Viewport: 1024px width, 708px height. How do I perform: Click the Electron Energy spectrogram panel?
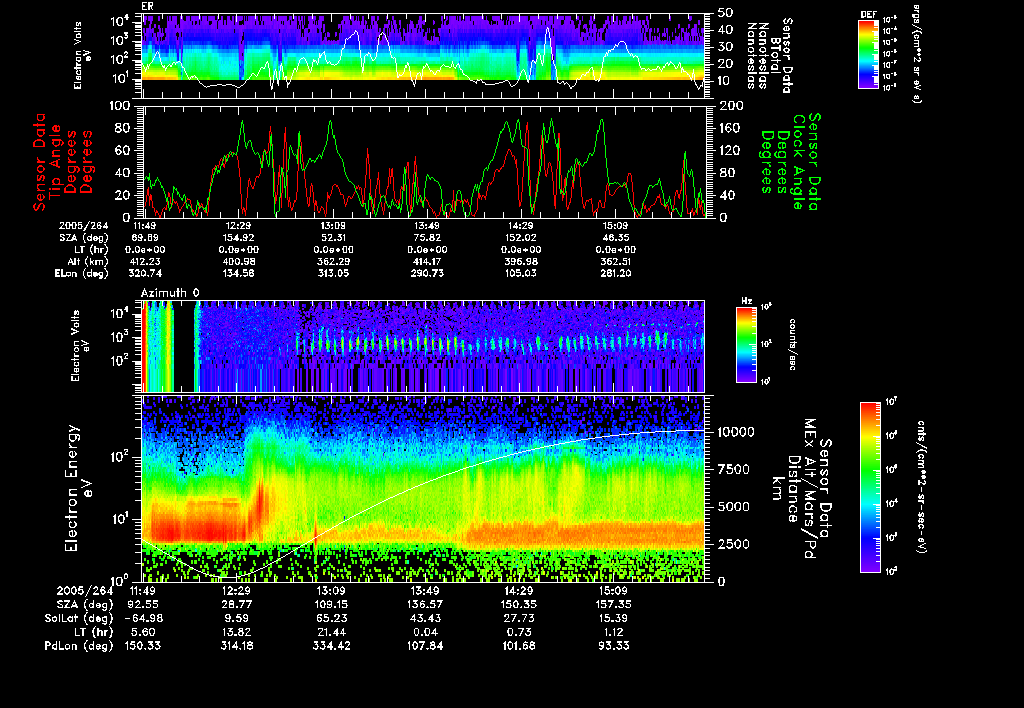pos(424,489)
